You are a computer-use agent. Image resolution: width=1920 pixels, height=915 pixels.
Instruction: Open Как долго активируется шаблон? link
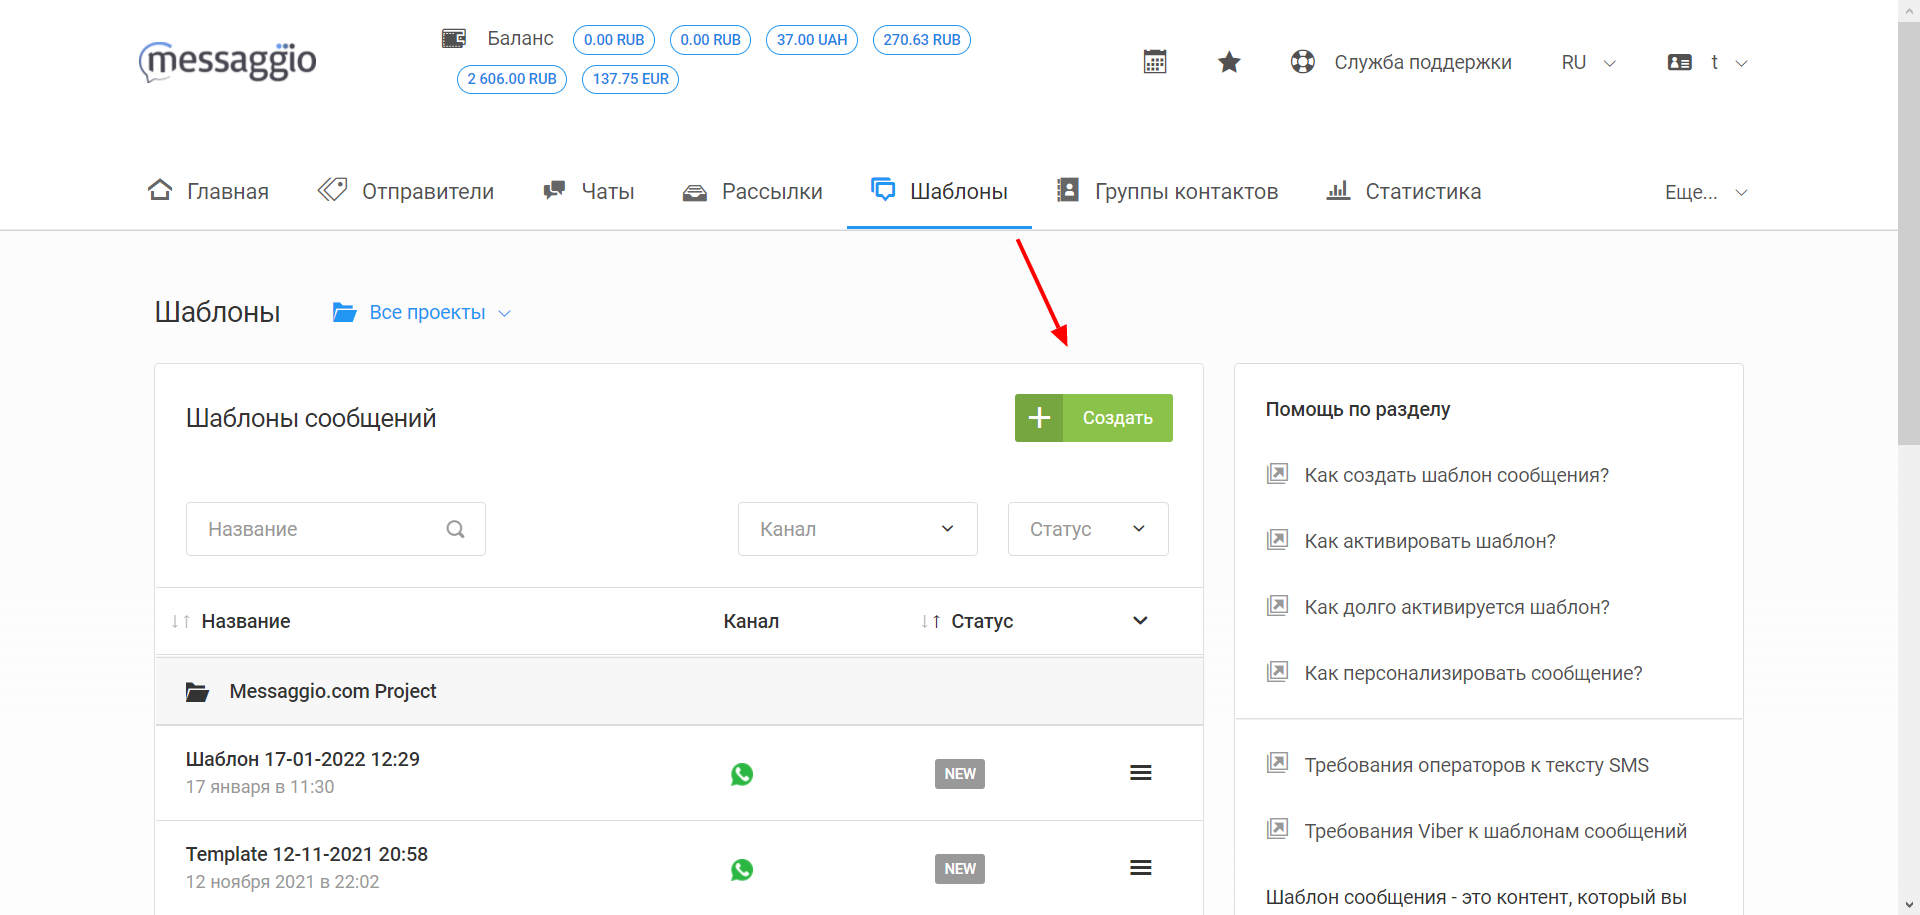point(1457,607)
